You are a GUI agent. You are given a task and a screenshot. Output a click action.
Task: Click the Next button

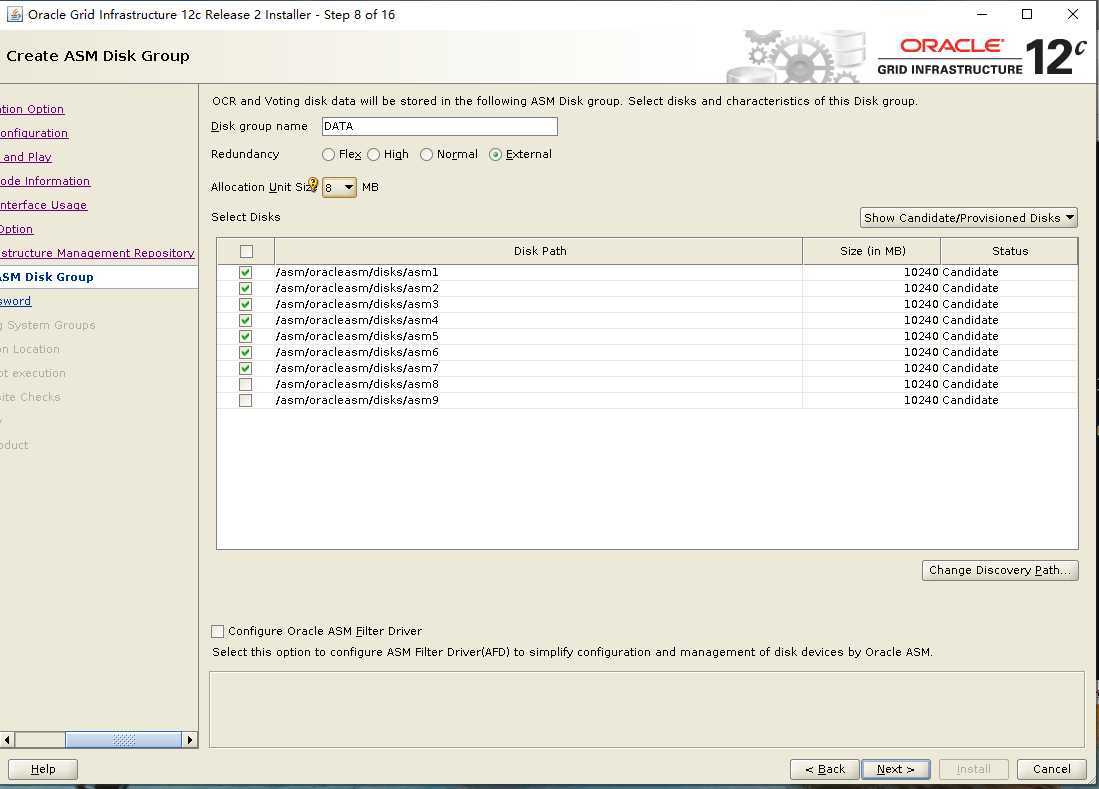click(x=896, y=769)
